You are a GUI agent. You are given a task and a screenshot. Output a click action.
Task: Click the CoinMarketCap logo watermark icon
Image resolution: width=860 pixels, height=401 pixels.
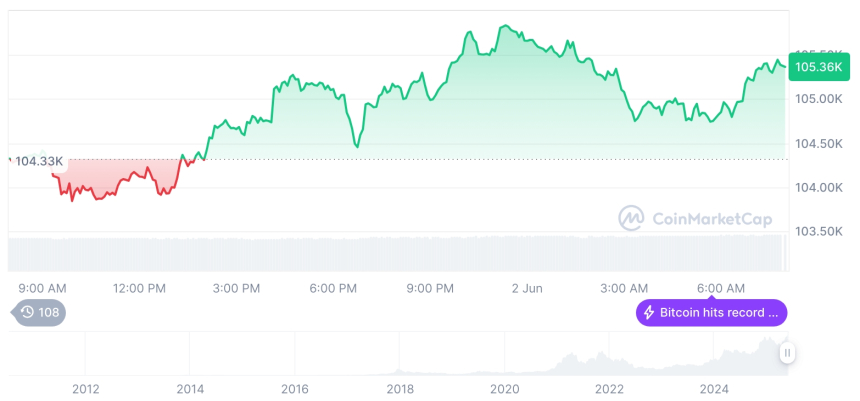click(x=631, y=218)
